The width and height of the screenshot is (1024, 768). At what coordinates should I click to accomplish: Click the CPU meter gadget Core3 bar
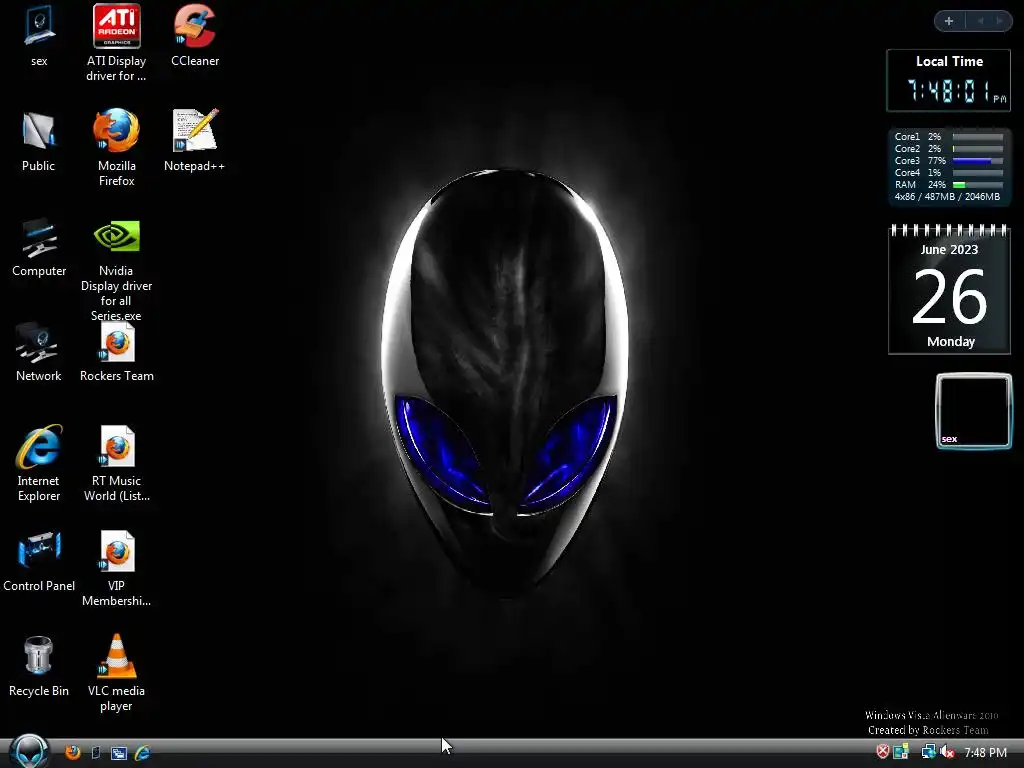[x=978, y=161]
